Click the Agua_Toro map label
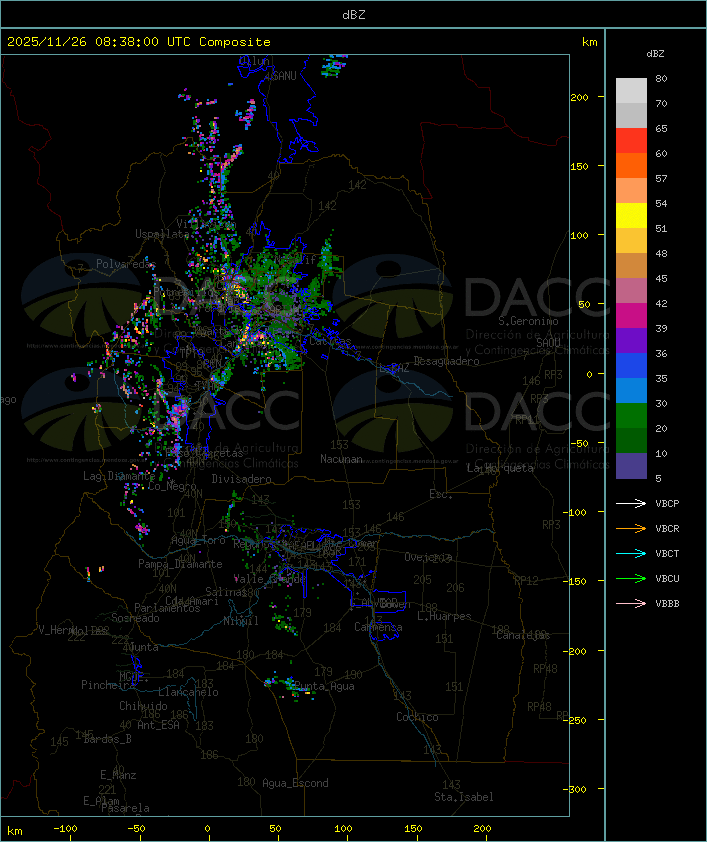 pyautogui.click(x=199, y=541)
